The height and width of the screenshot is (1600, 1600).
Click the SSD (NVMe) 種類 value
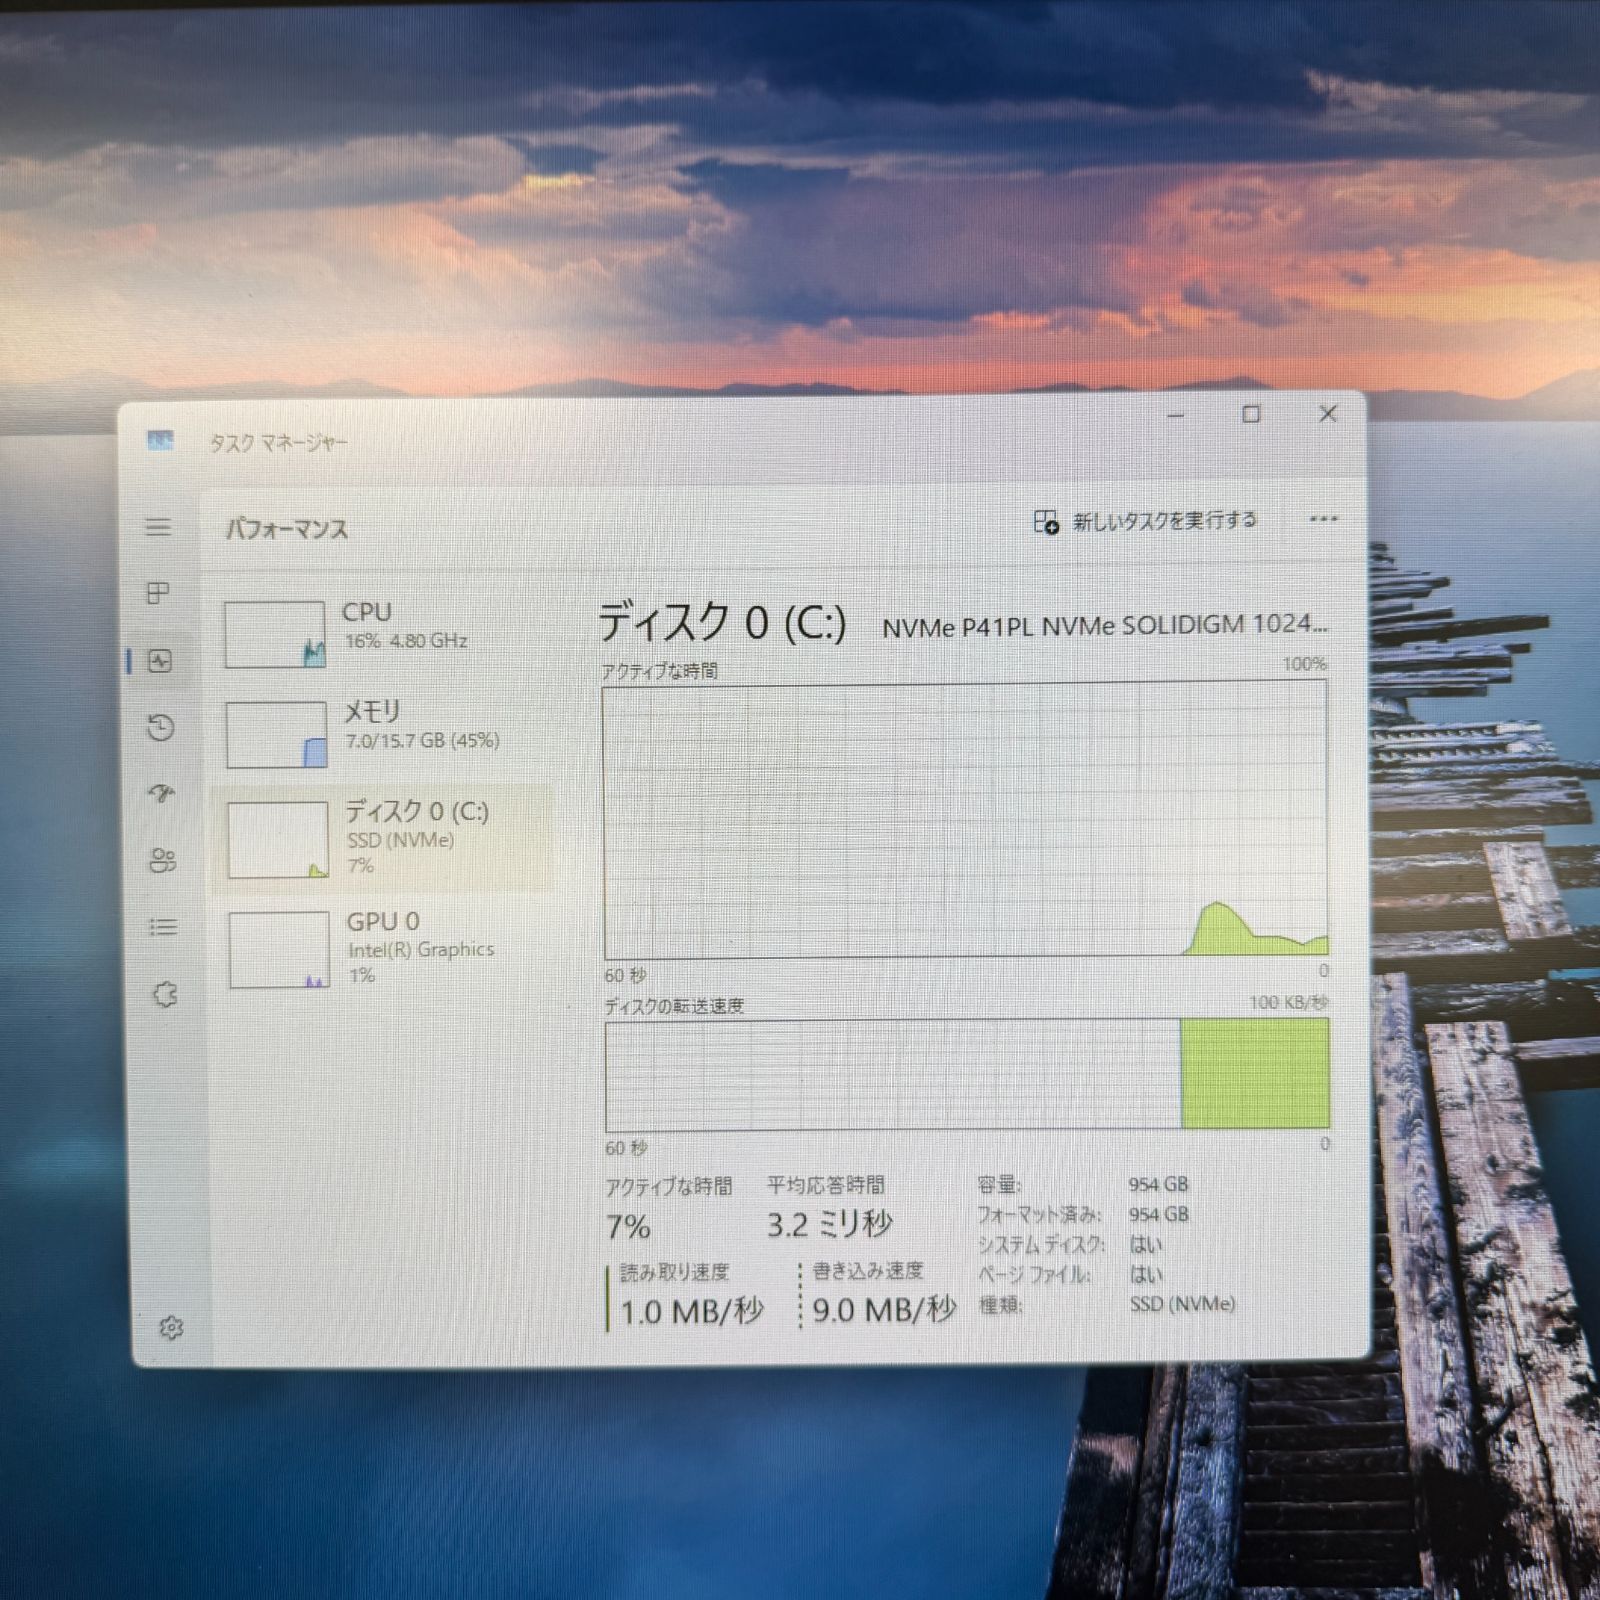pyautogui.click(x=1183, y=1304)
